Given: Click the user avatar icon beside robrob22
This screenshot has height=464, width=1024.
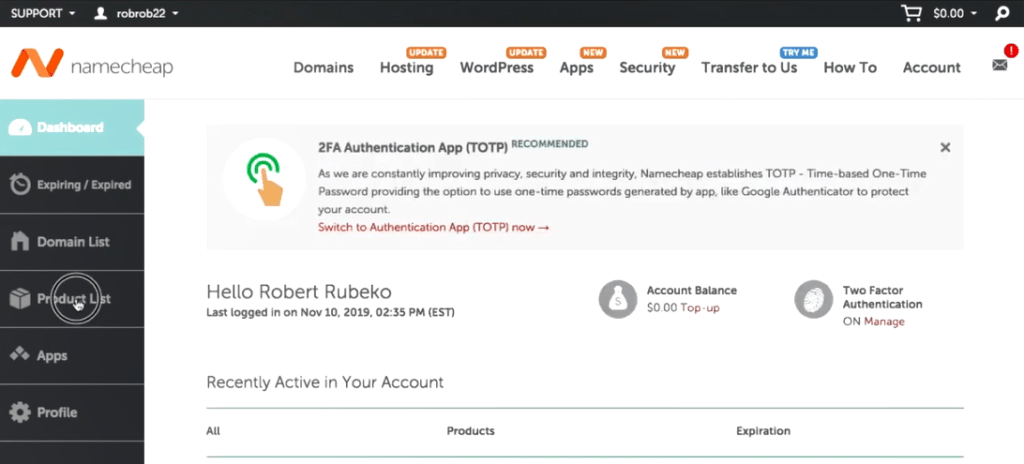Looking at the screenshot, I should coord(101,13).
